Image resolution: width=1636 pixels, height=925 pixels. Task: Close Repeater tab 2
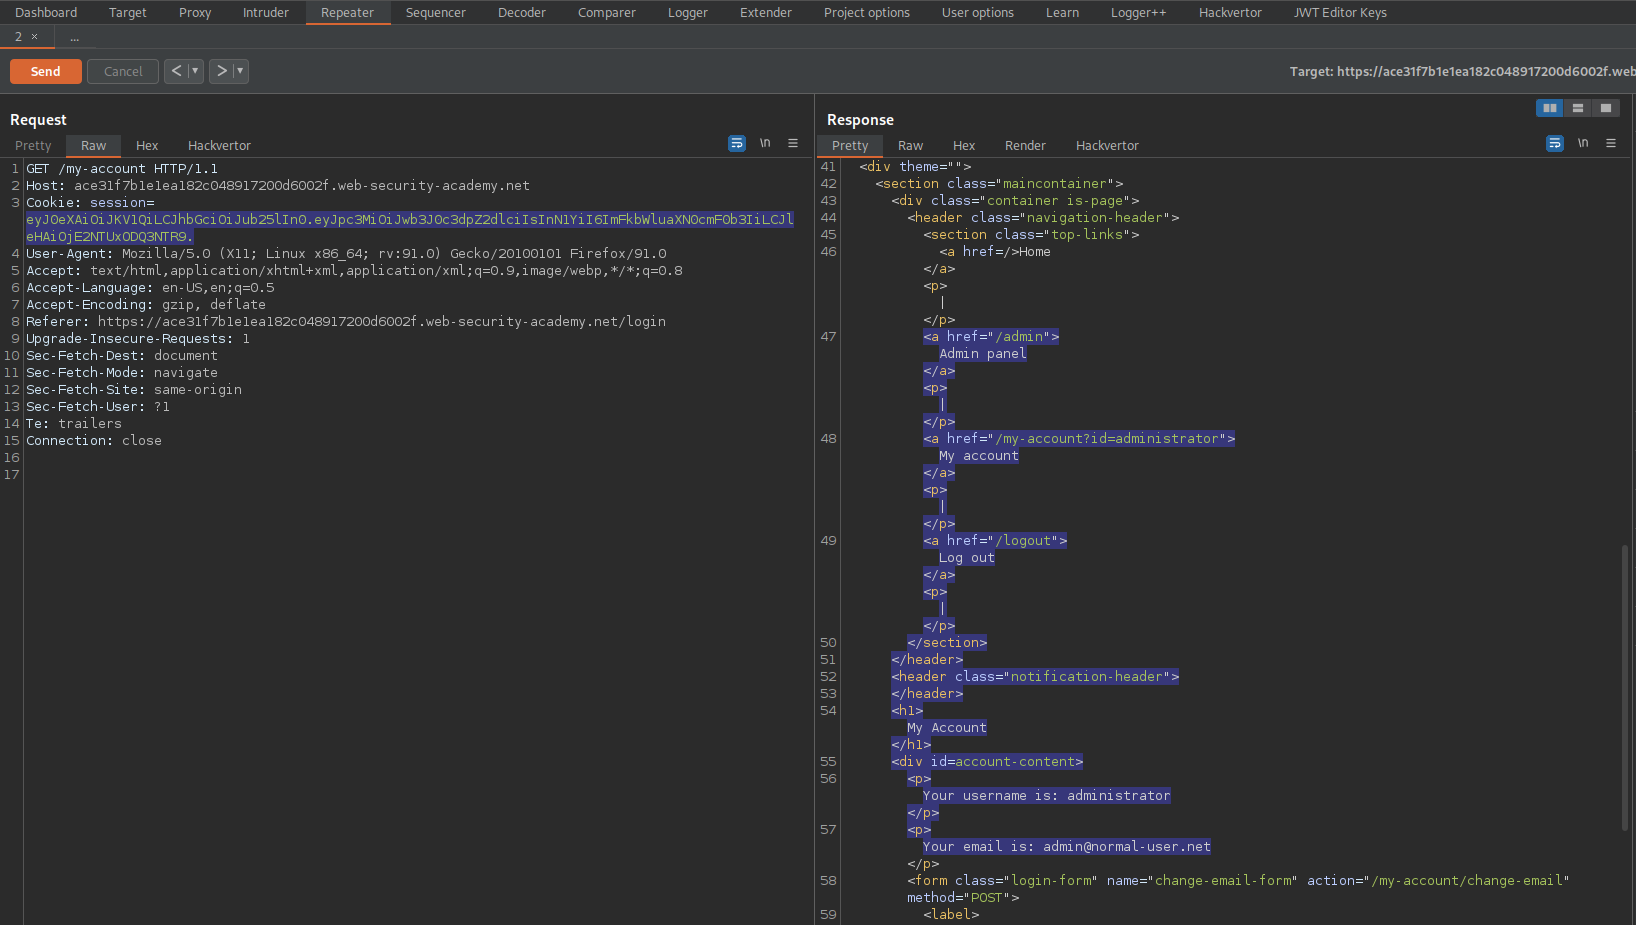tap(34, 37)
